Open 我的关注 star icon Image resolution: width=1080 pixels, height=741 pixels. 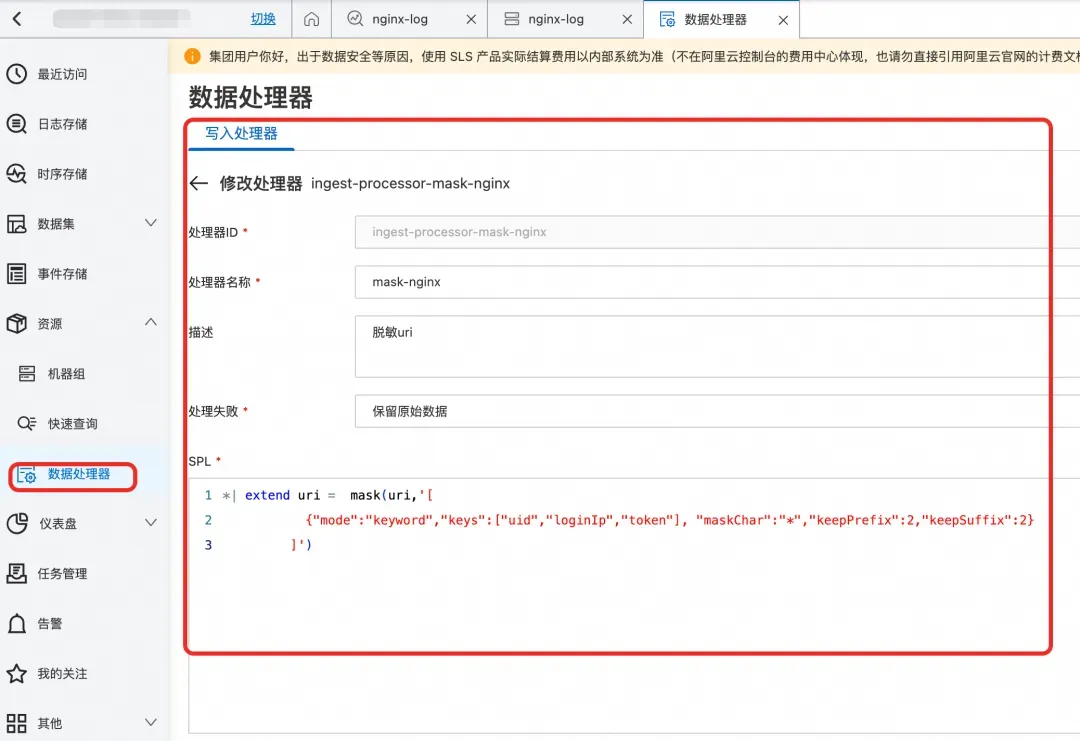tap(17, 674)
